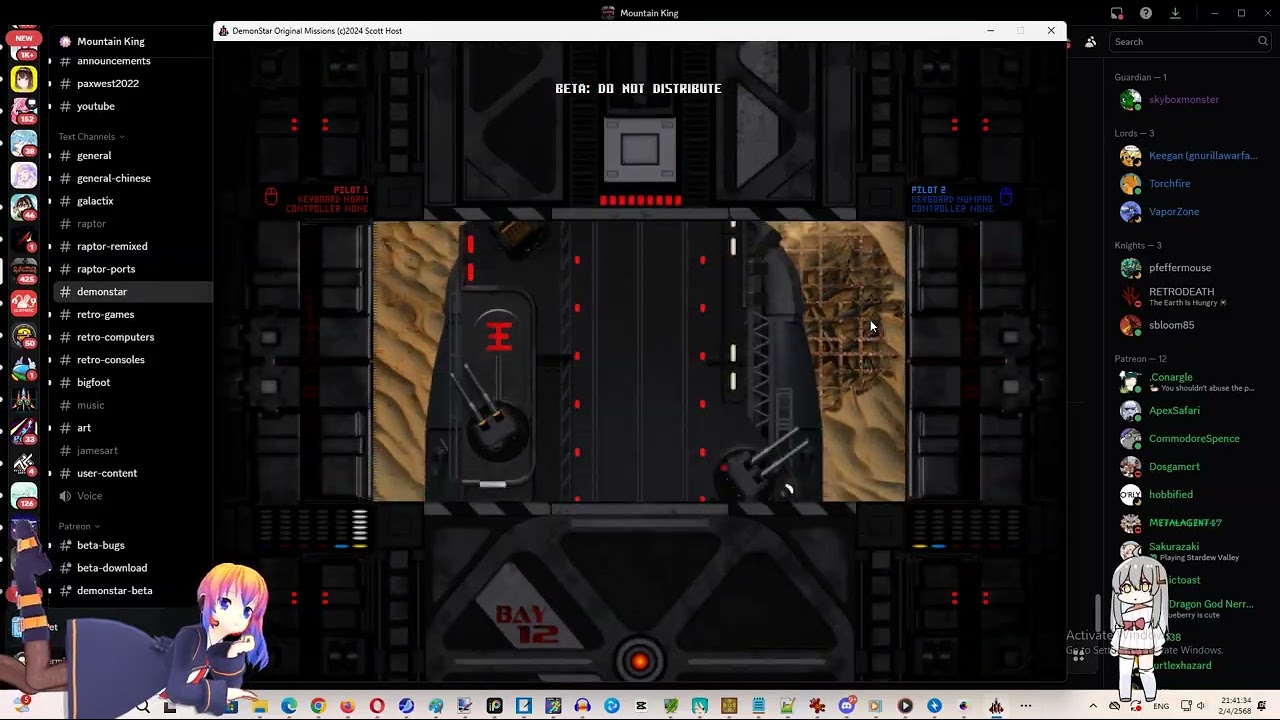Collapse the Patreon channel category

pyautogui.click(x=79, y=526)
